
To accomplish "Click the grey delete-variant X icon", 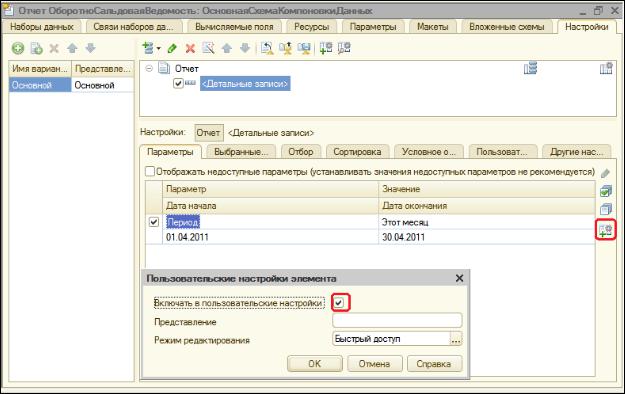I will tap(54, 48).
